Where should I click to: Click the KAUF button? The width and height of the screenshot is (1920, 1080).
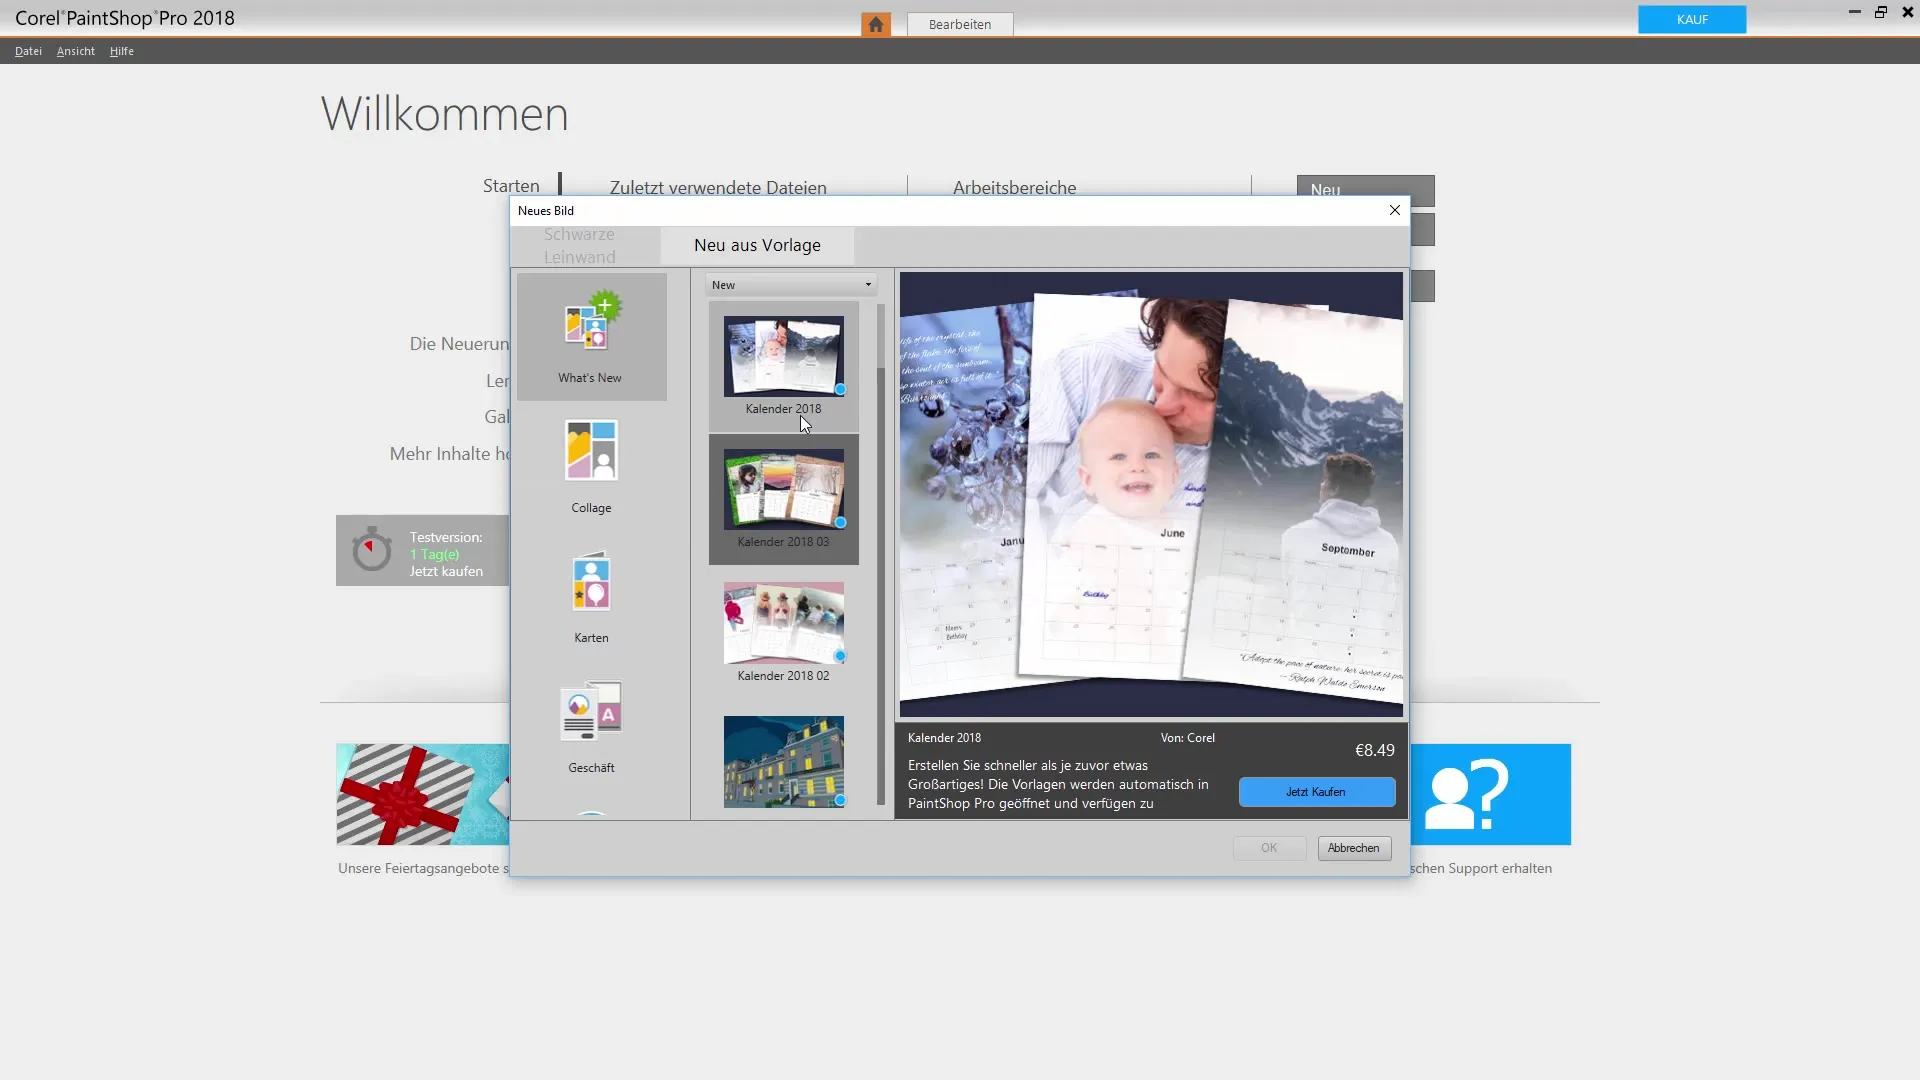[x=1692, y=19]
